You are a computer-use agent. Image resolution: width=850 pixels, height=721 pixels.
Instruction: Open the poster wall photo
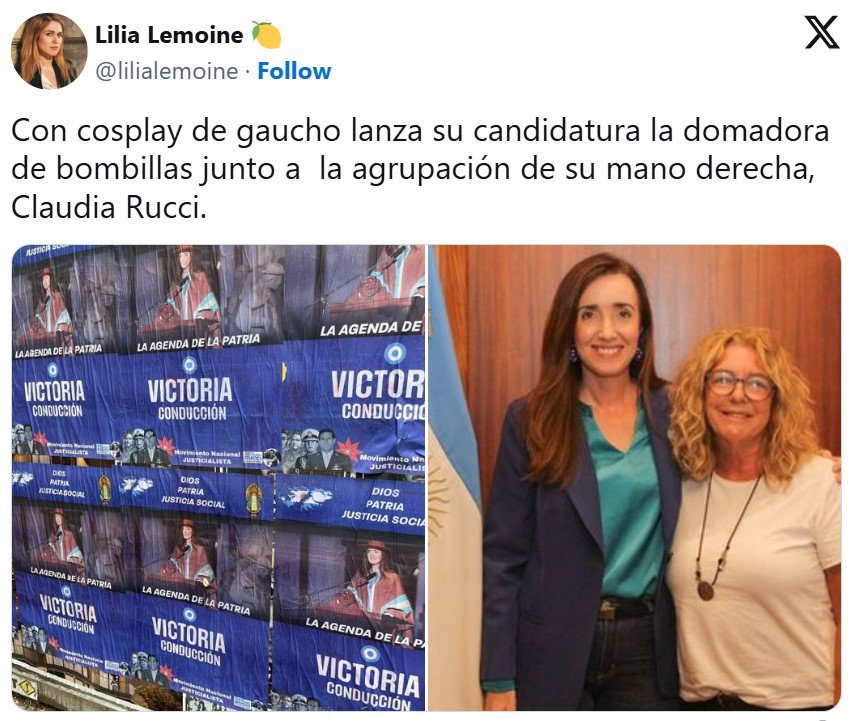tap(218, 478)
